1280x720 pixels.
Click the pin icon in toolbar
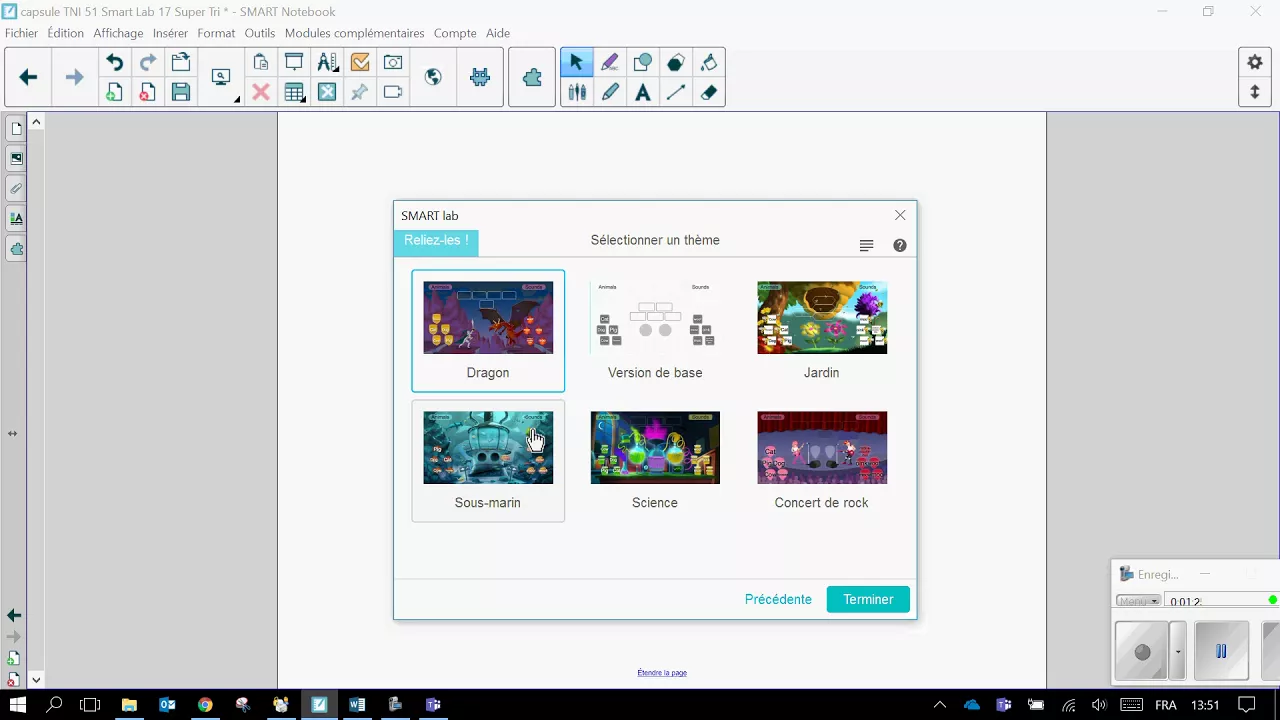tap(360, 92)
